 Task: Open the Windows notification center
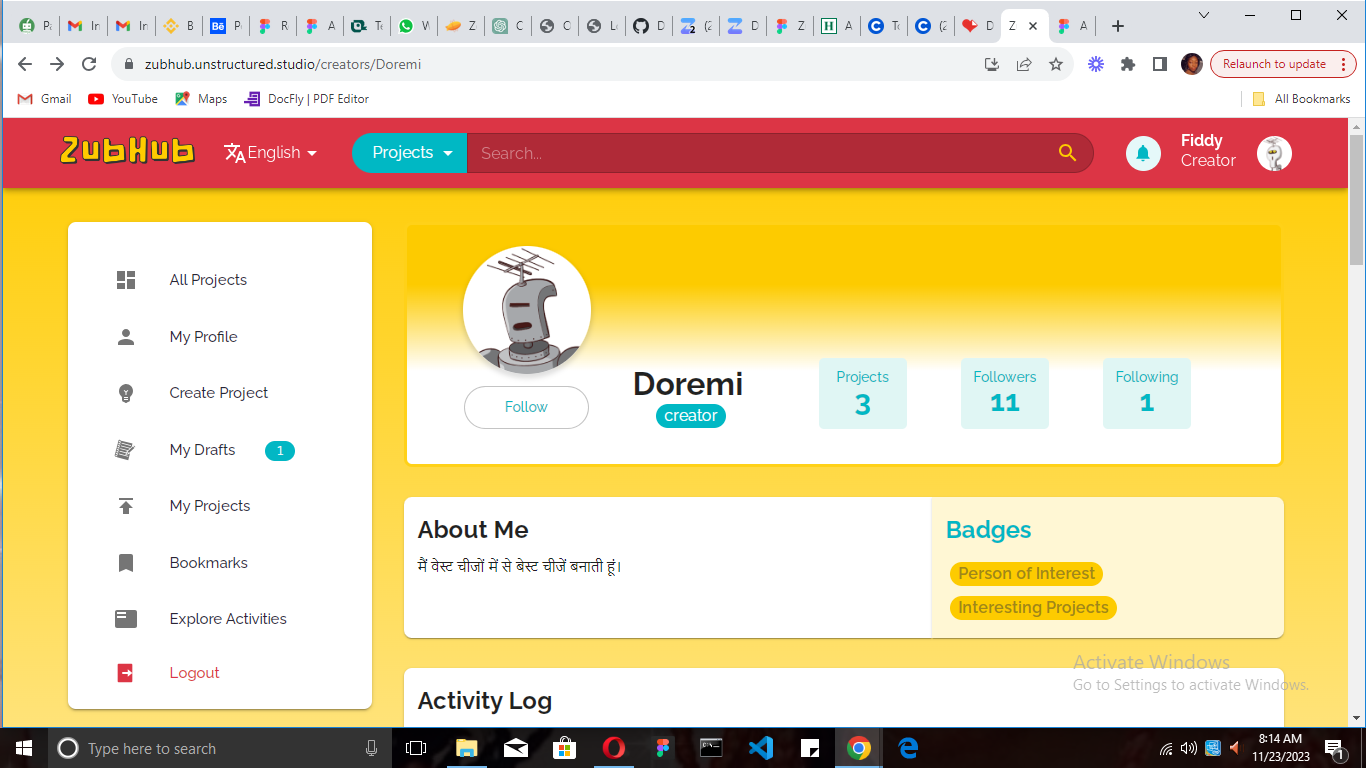(x=1333, y=748)
